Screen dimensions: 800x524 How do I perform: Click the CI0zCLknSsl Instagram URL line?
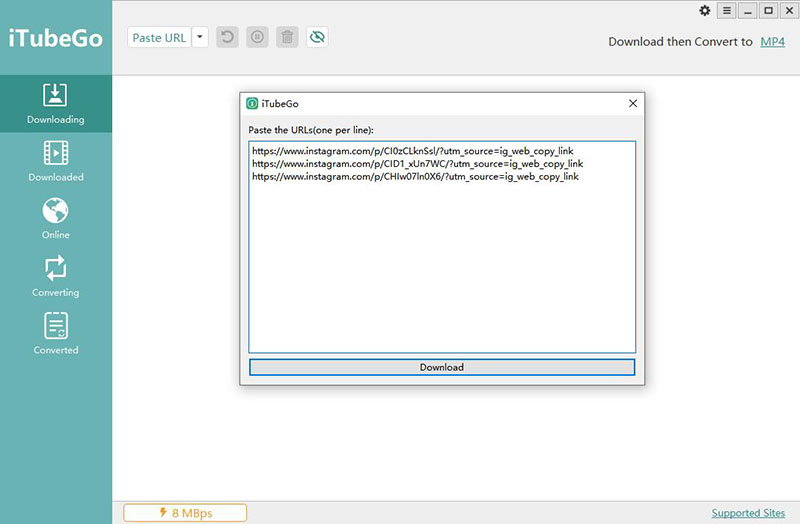coord(413,151)
